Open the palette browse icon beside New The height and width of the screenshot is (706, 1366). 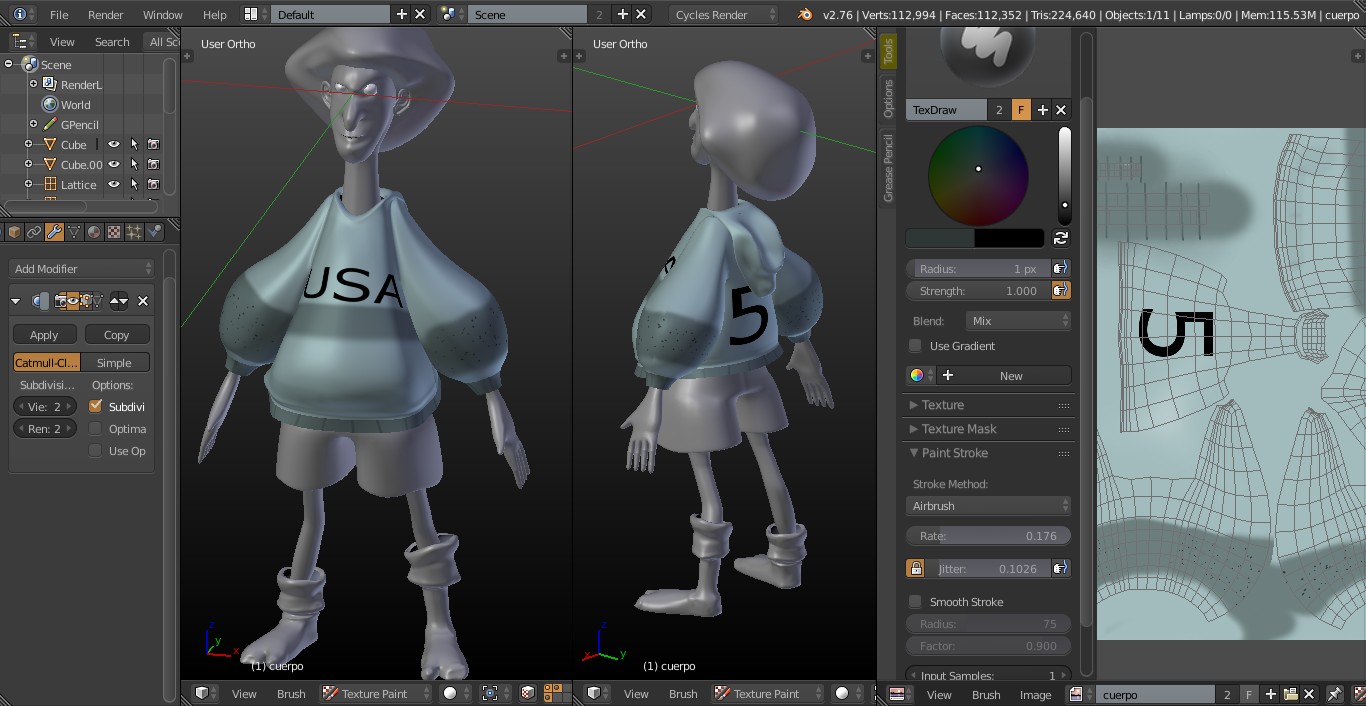[x=920, y=375]
